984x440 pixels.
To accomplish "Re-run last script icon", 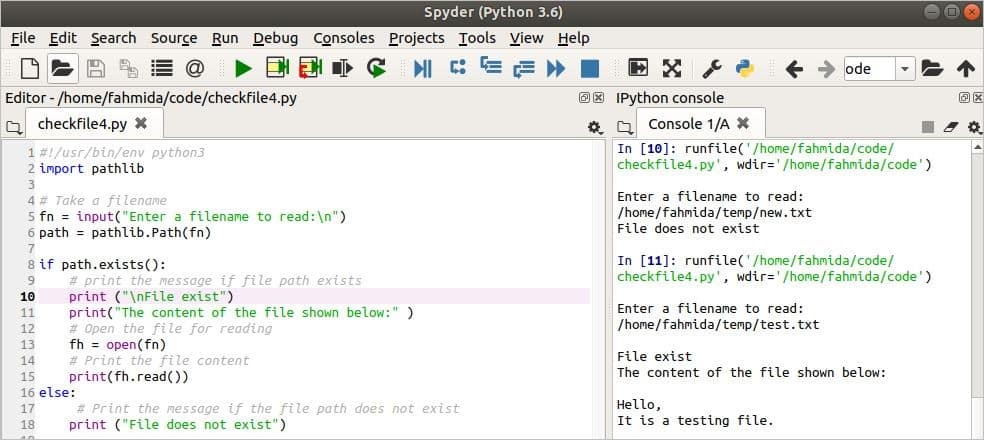I will pyautogui.click(x=376, y=68).
